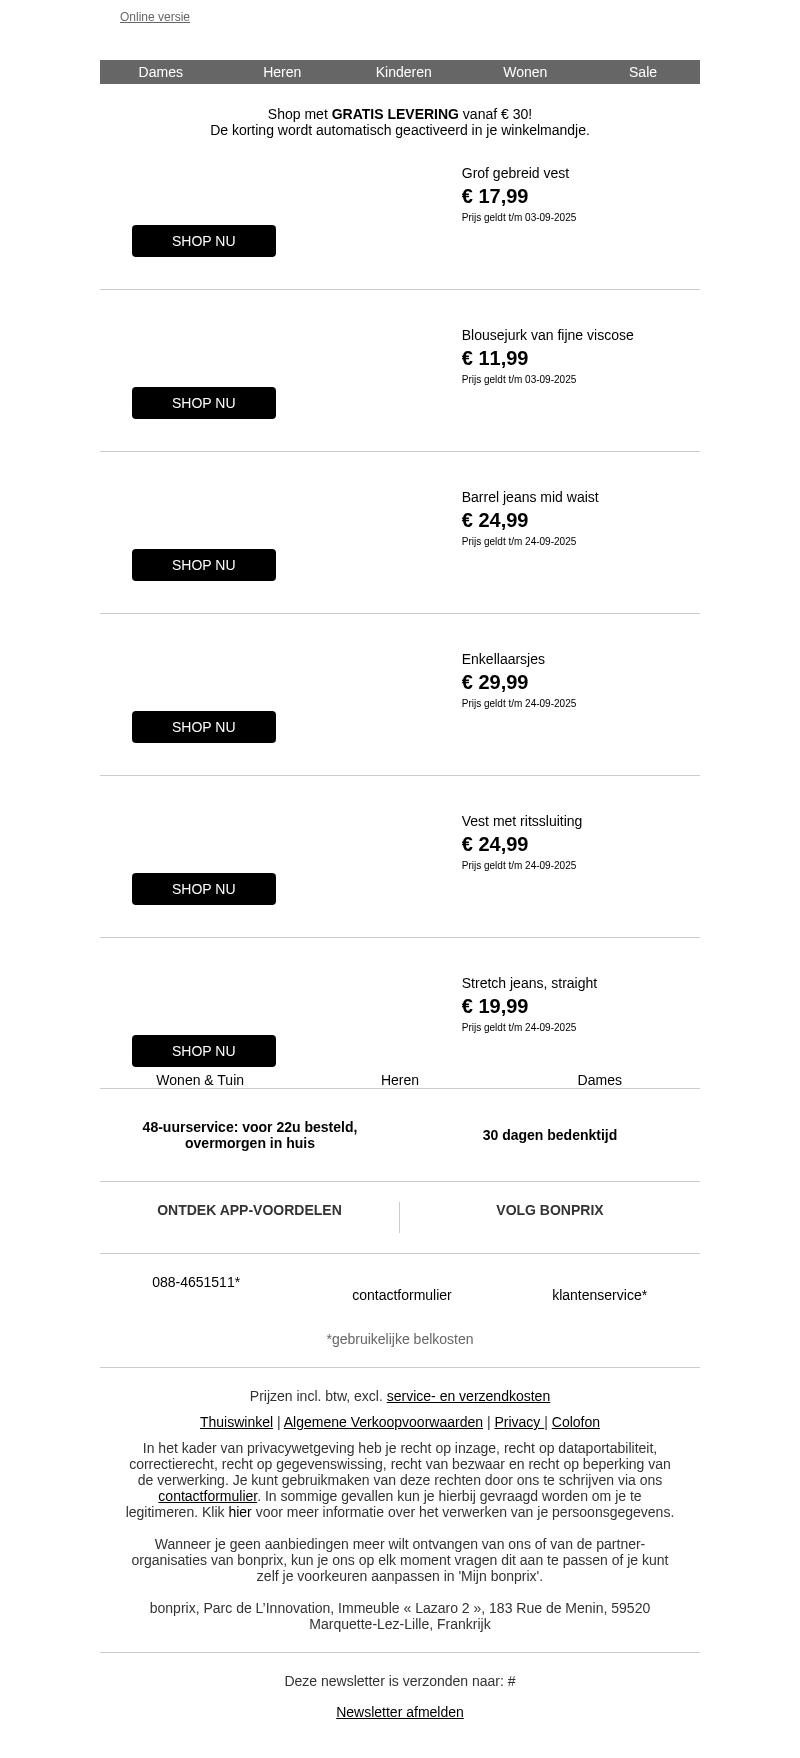The height and width of the screenshot is (1758, 800).
Task: Open the Online versie link
Action: click(155, 17)
